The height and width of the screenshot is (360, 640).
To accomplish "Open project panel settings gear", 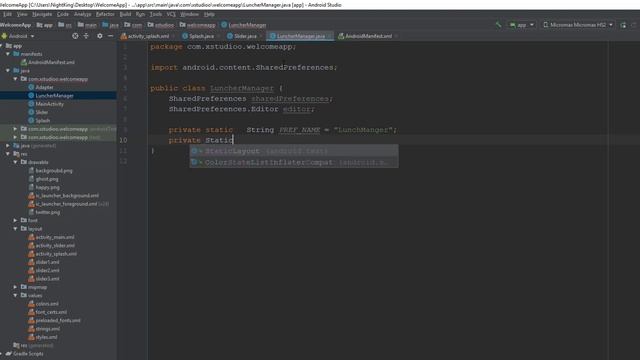I will coord(100,36).
